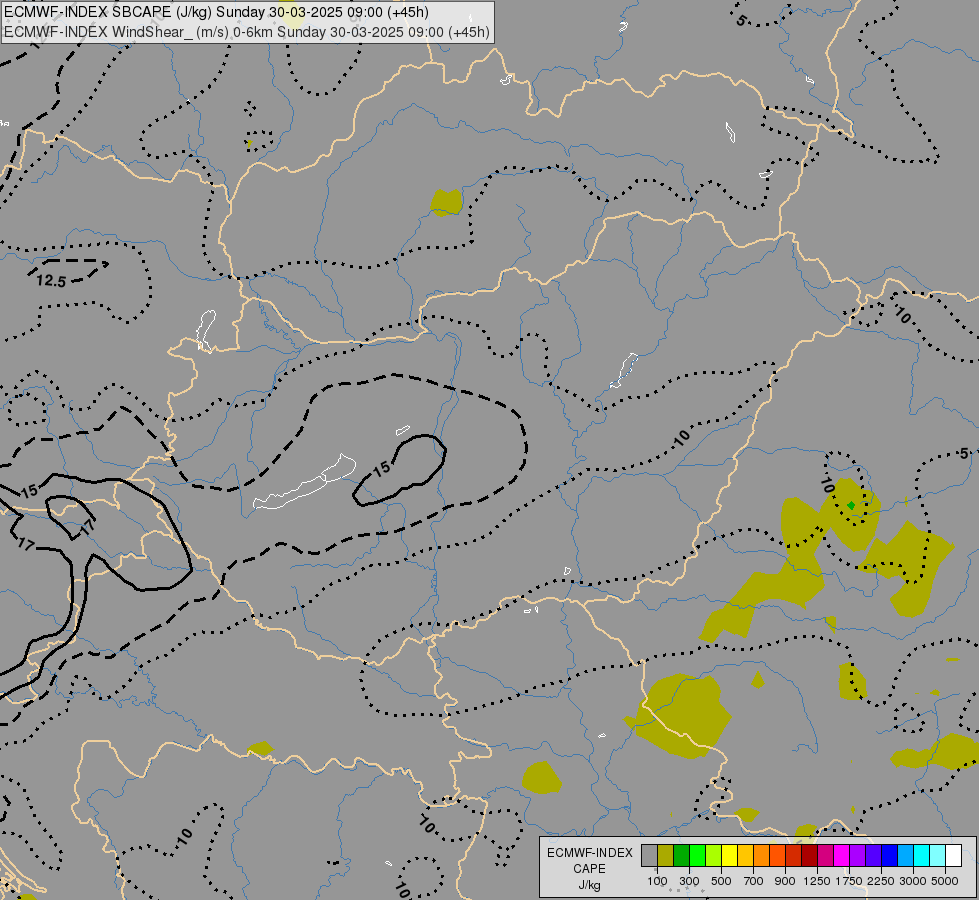Click the legend value 5000
The image size is (979, 900).
(x=945, y=881)
